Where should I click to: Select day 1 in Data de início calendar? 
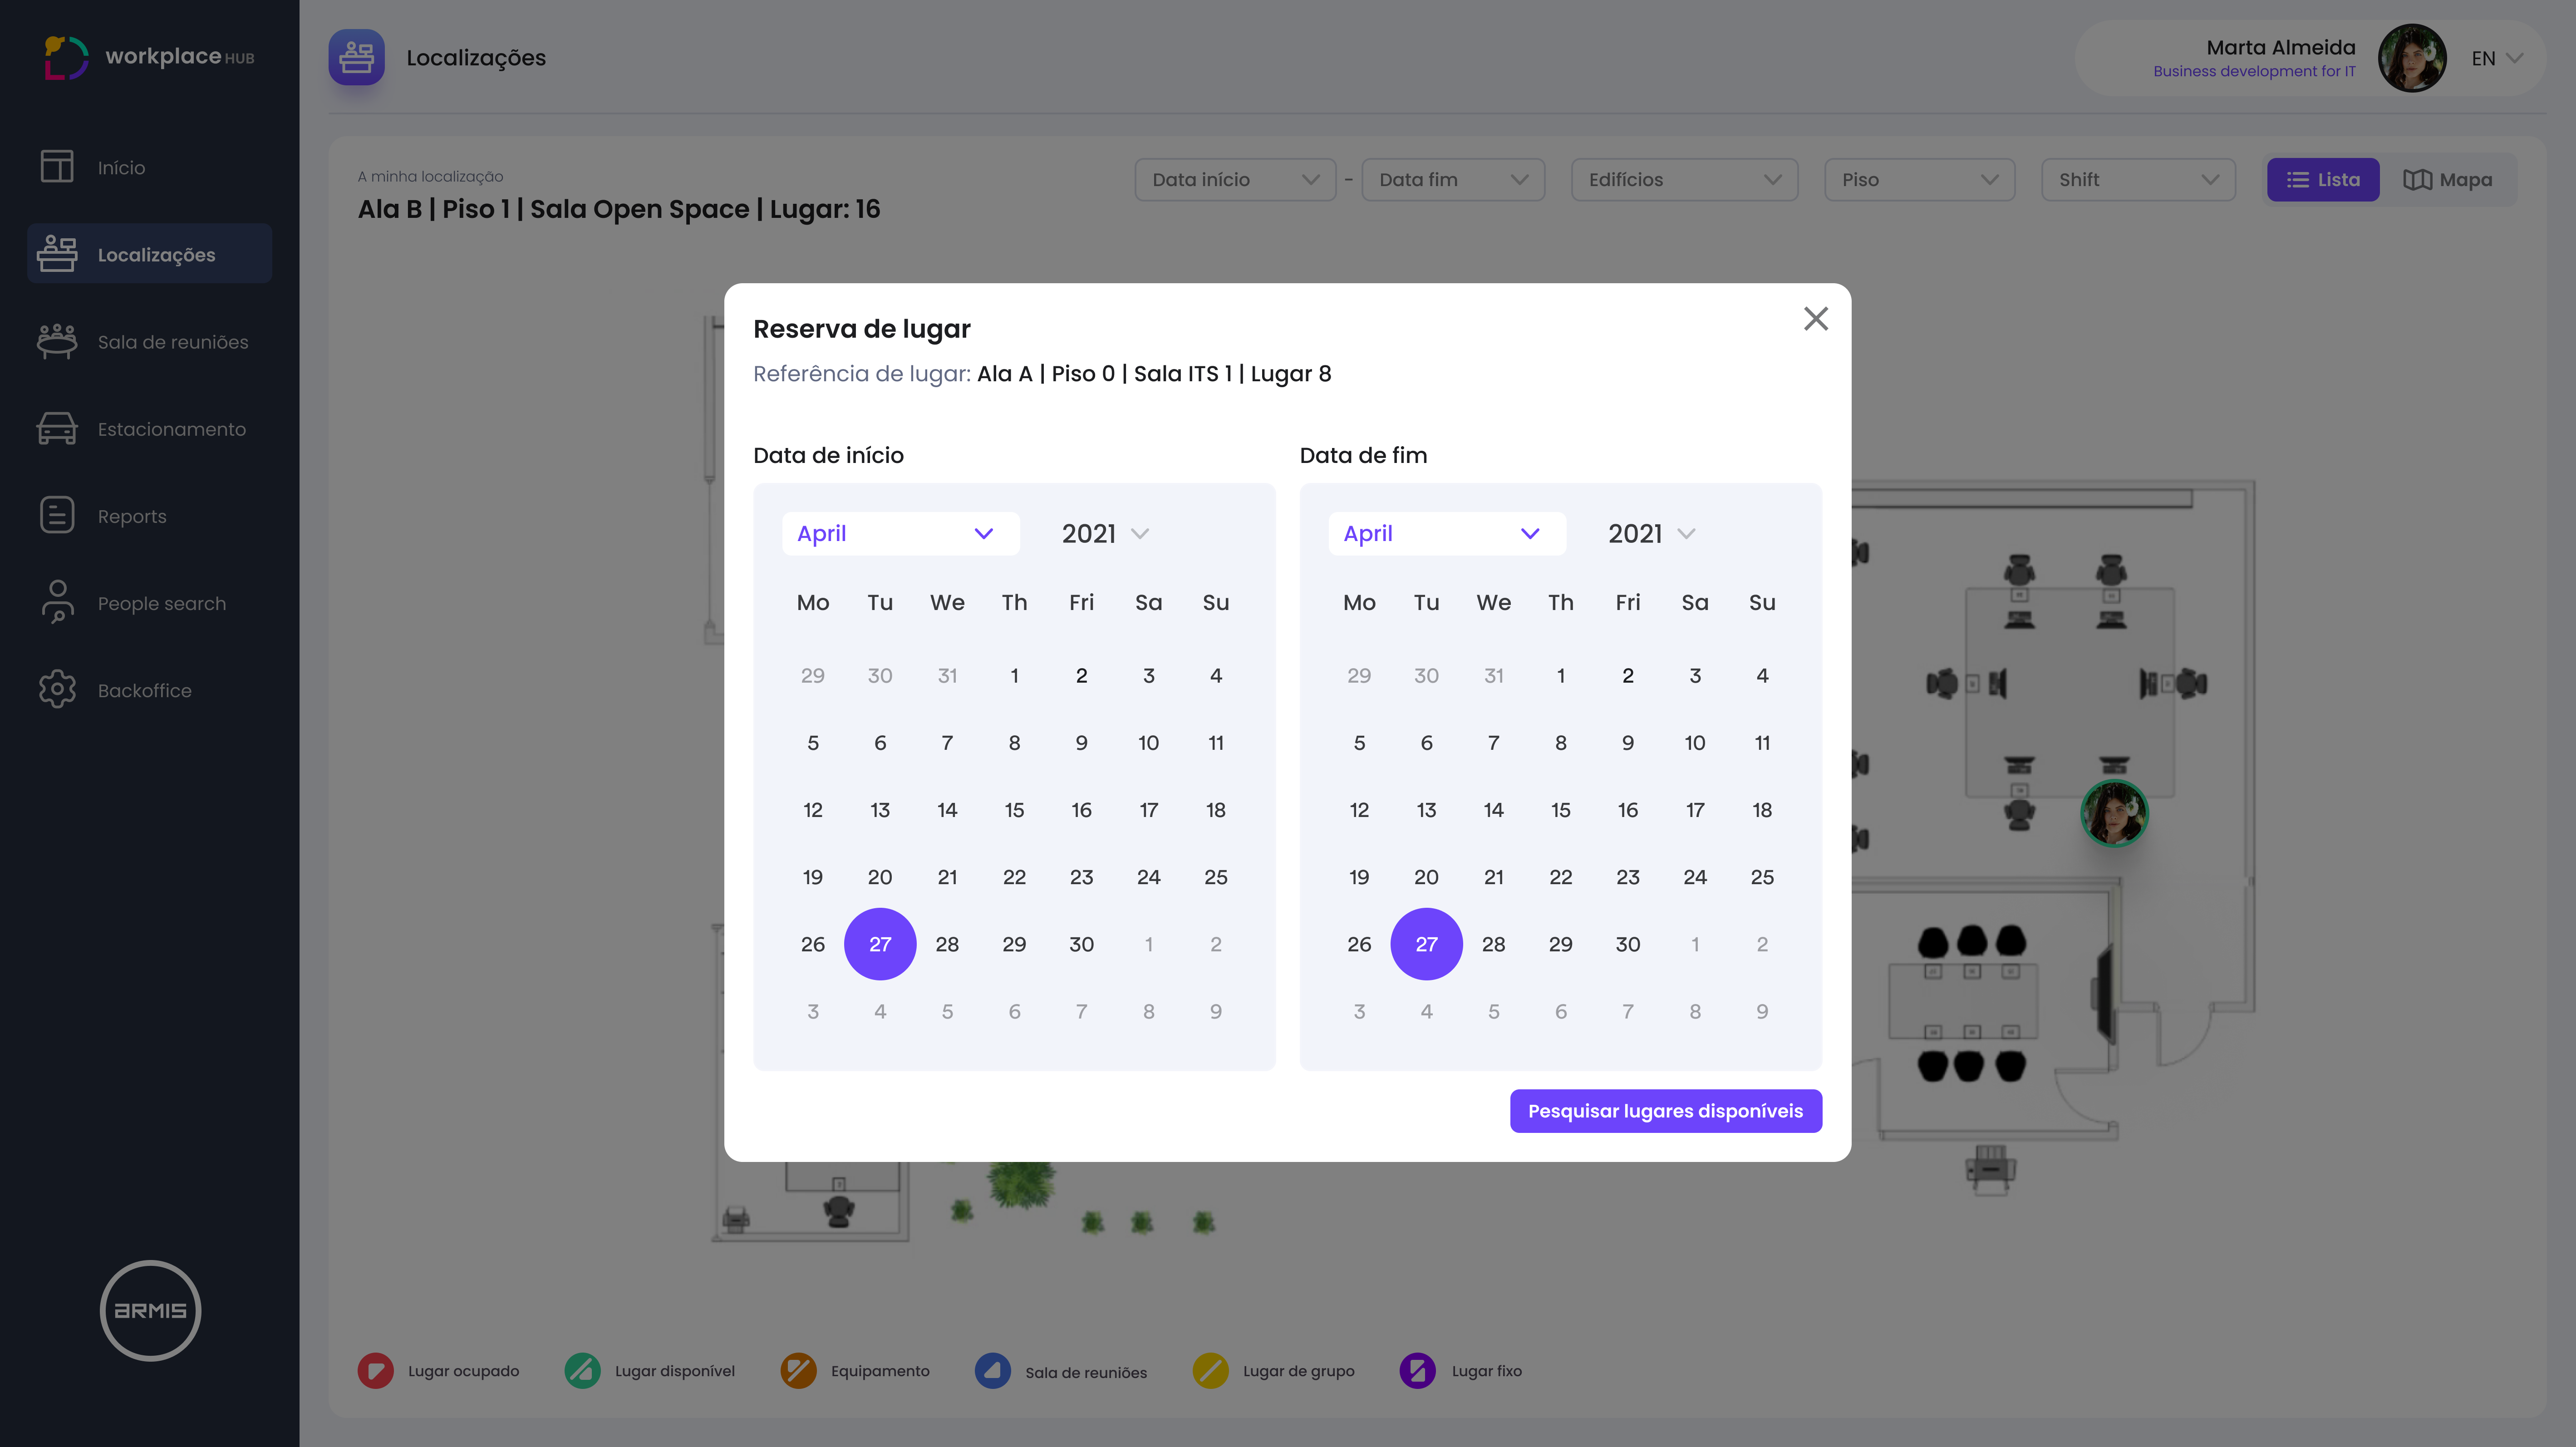point(1014,675)
